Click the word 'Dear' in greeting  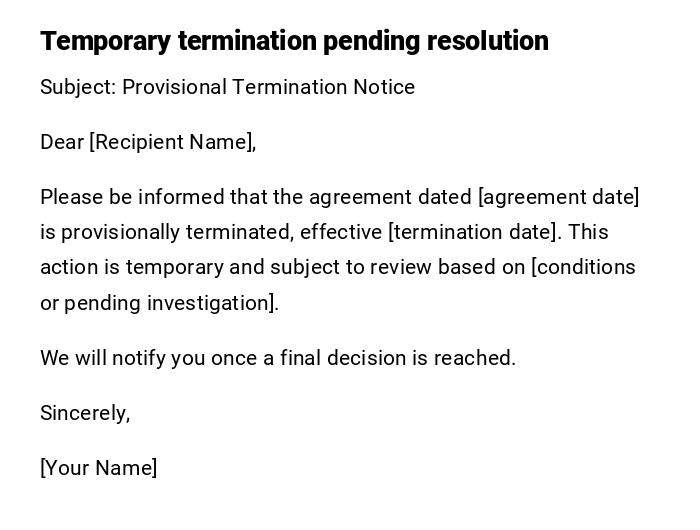(62, 142)
